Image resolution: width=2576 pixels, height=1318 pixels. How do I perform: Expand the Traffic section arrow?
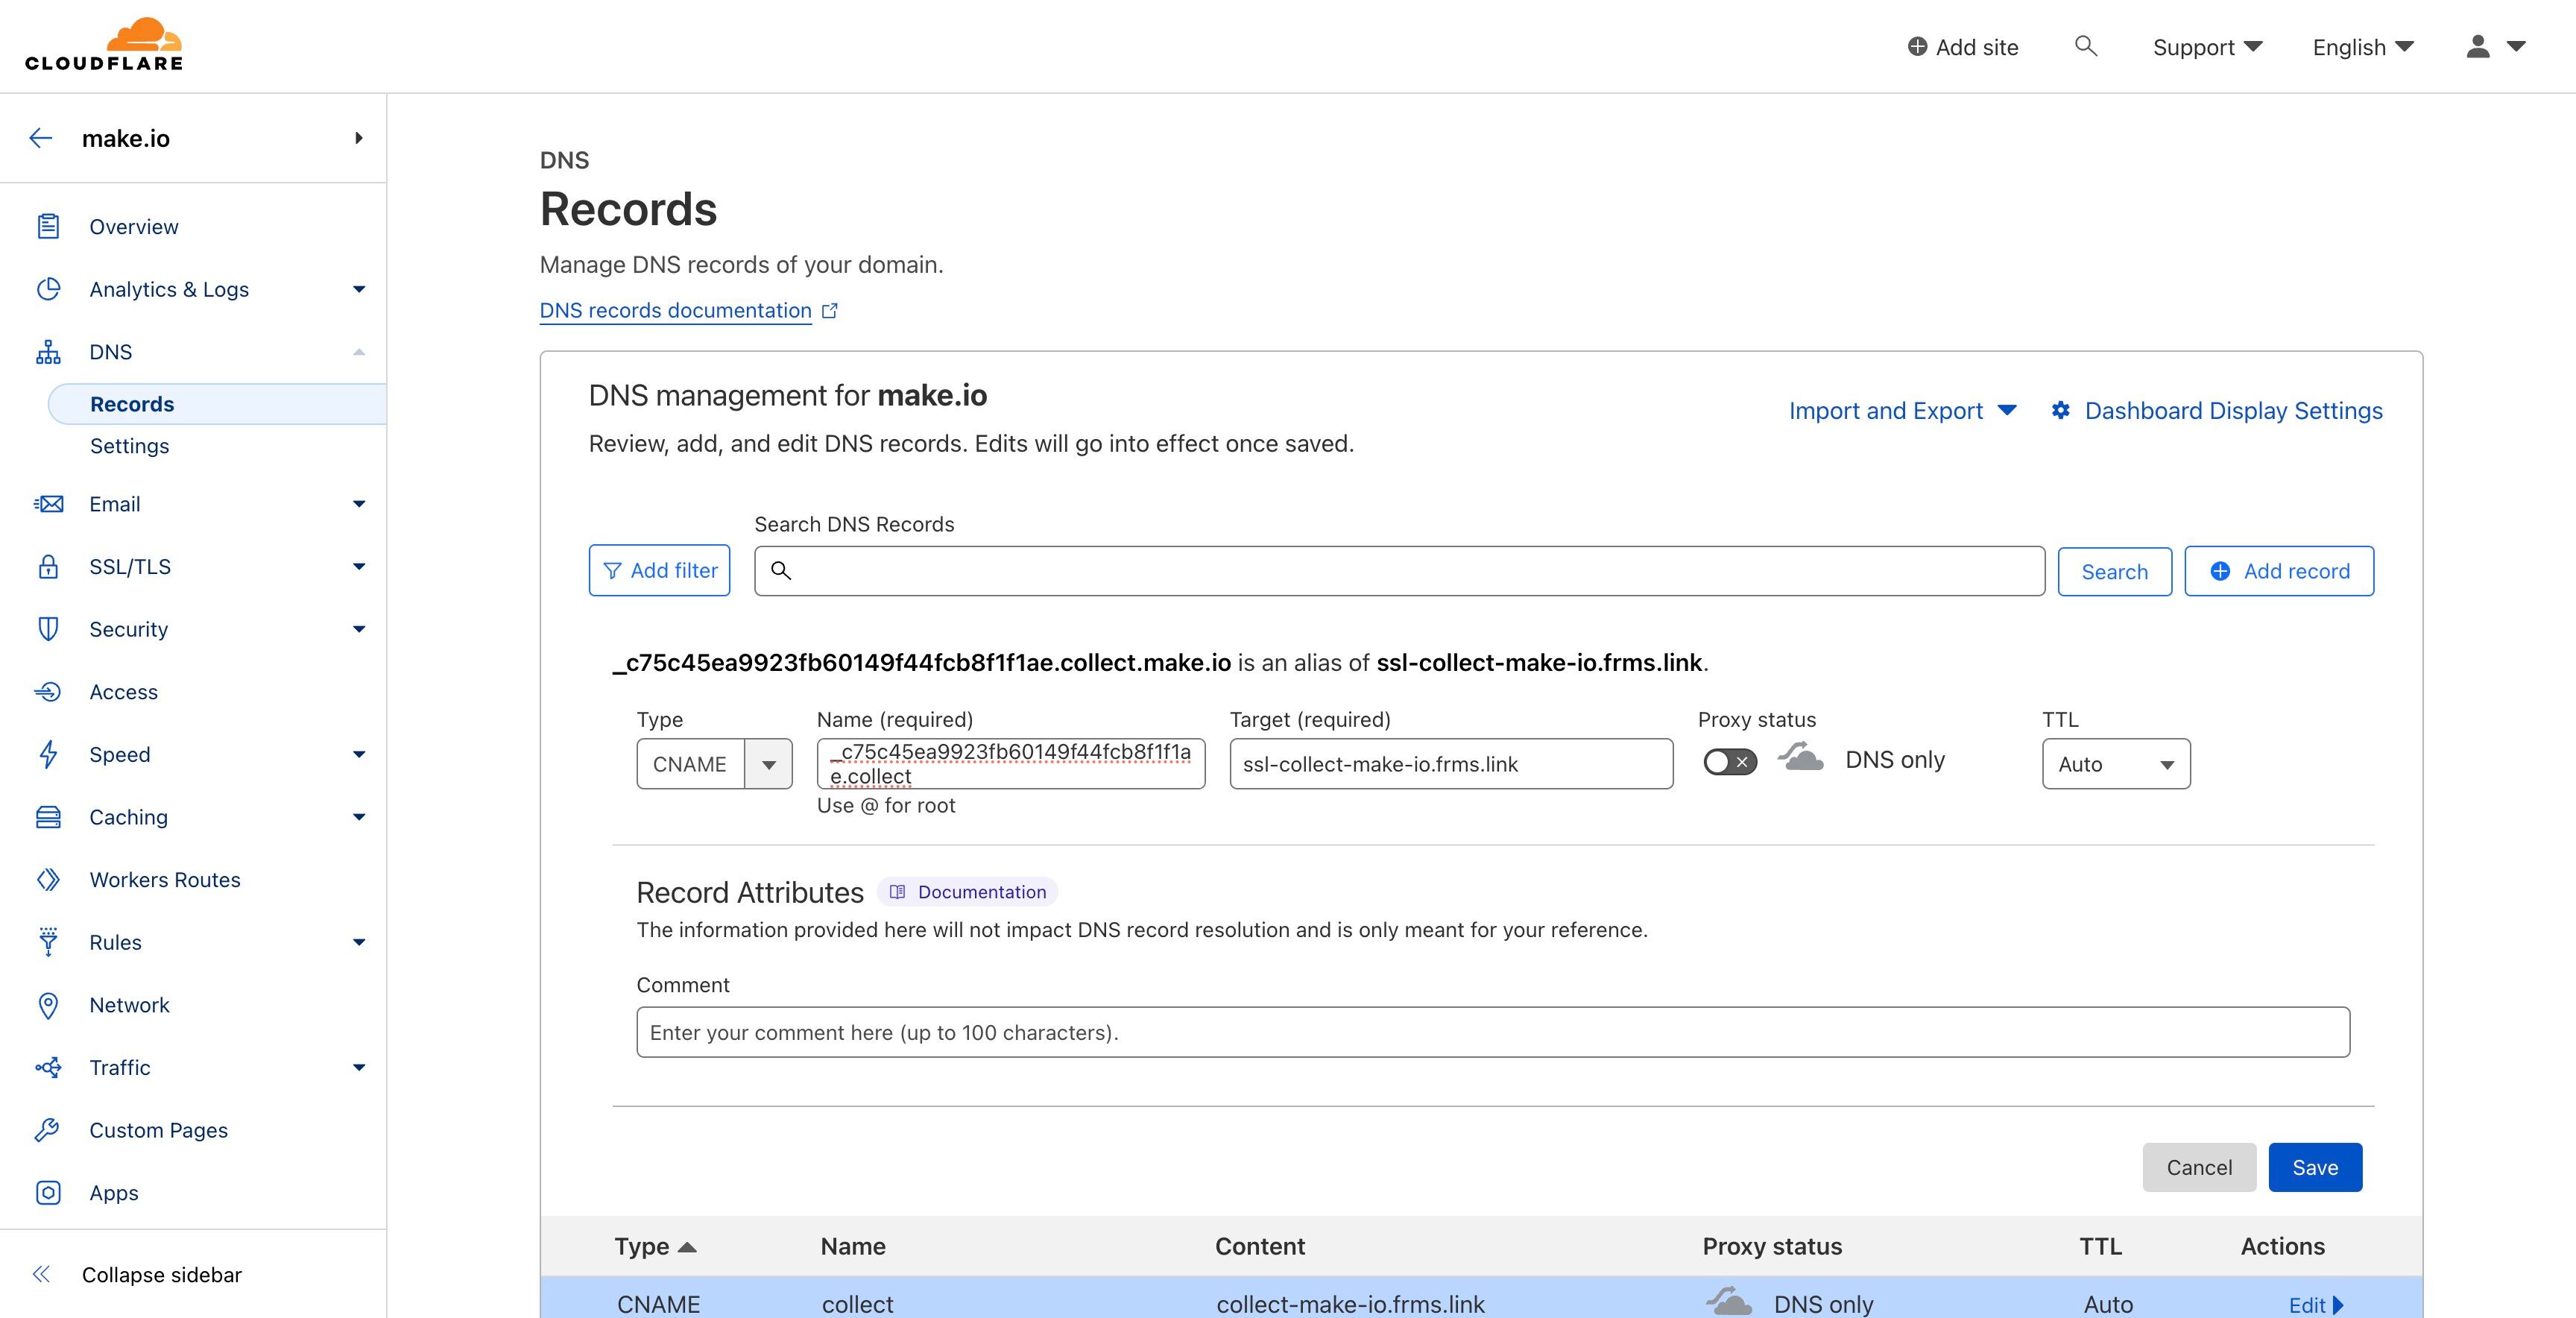359,1068
